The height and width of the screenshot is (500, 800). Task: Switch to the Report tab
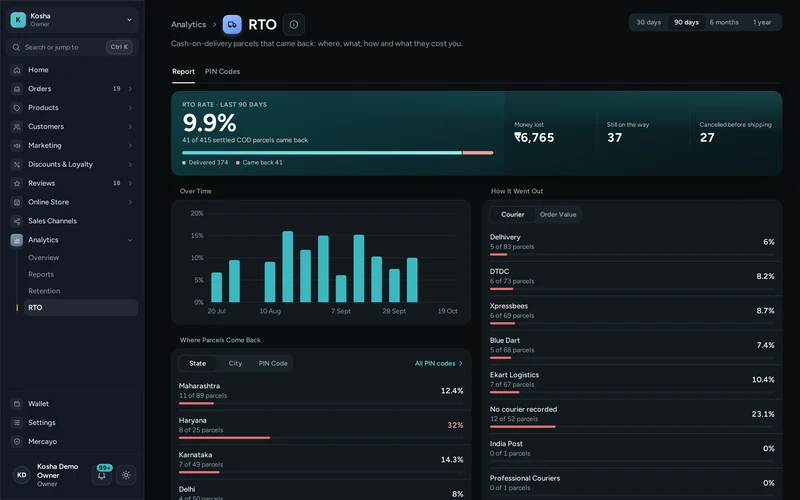pyautogui.click(x=183, y=71)
